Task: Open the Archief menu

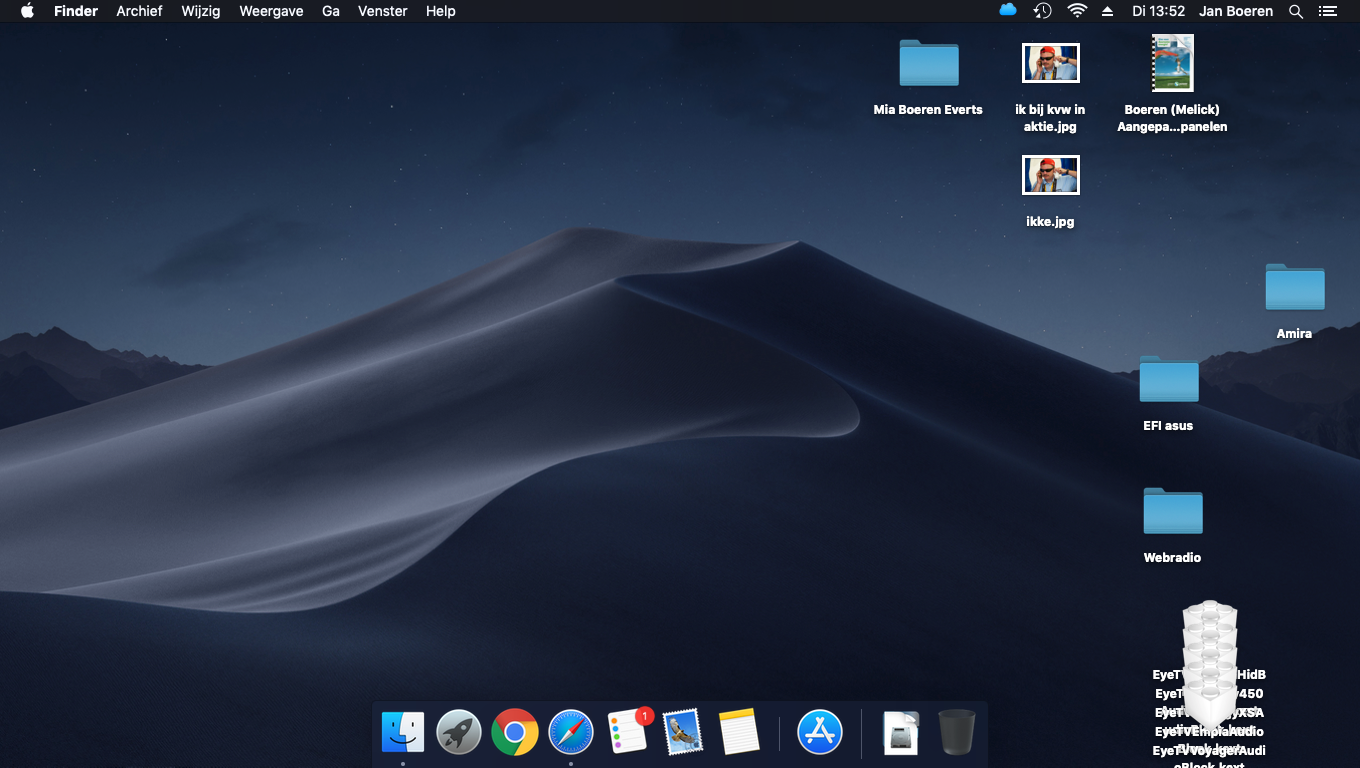Action: point(139,11)
